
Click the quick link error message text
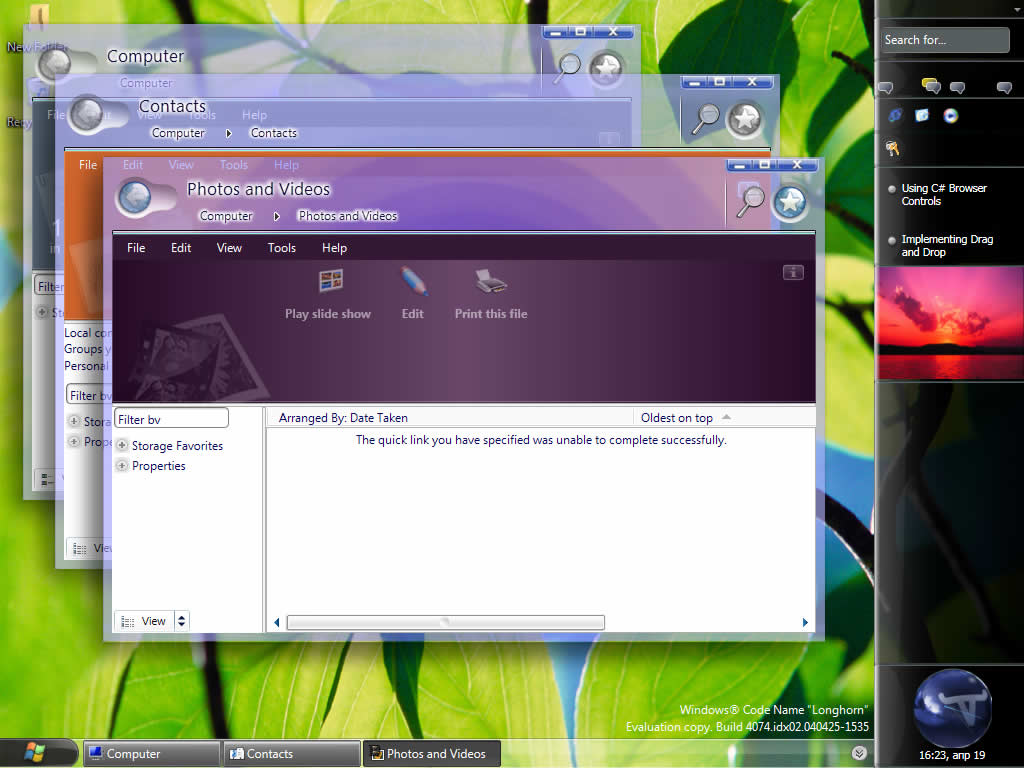point(541,440)
